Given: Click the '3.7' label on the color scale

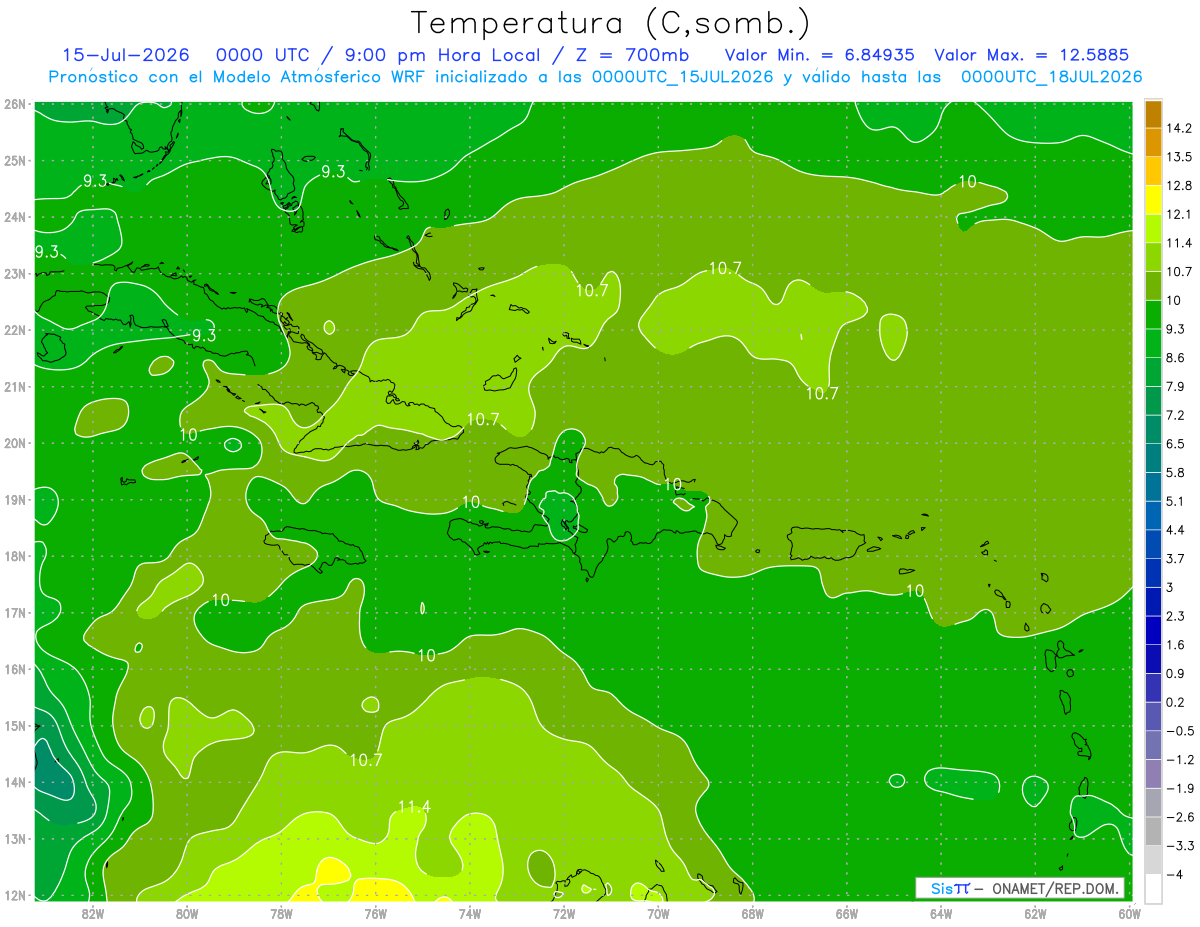Looking at the screenshot, I should tap(1176, 558).
